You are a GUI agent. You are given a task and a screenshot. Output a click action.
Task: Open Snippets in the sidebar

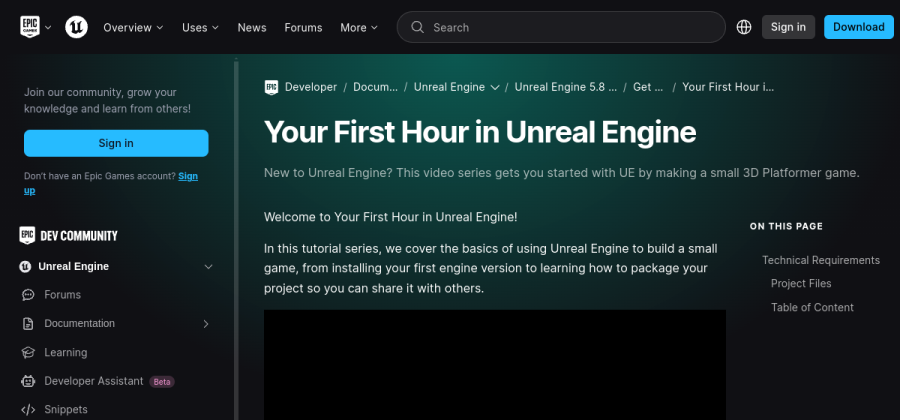(66, 410)
